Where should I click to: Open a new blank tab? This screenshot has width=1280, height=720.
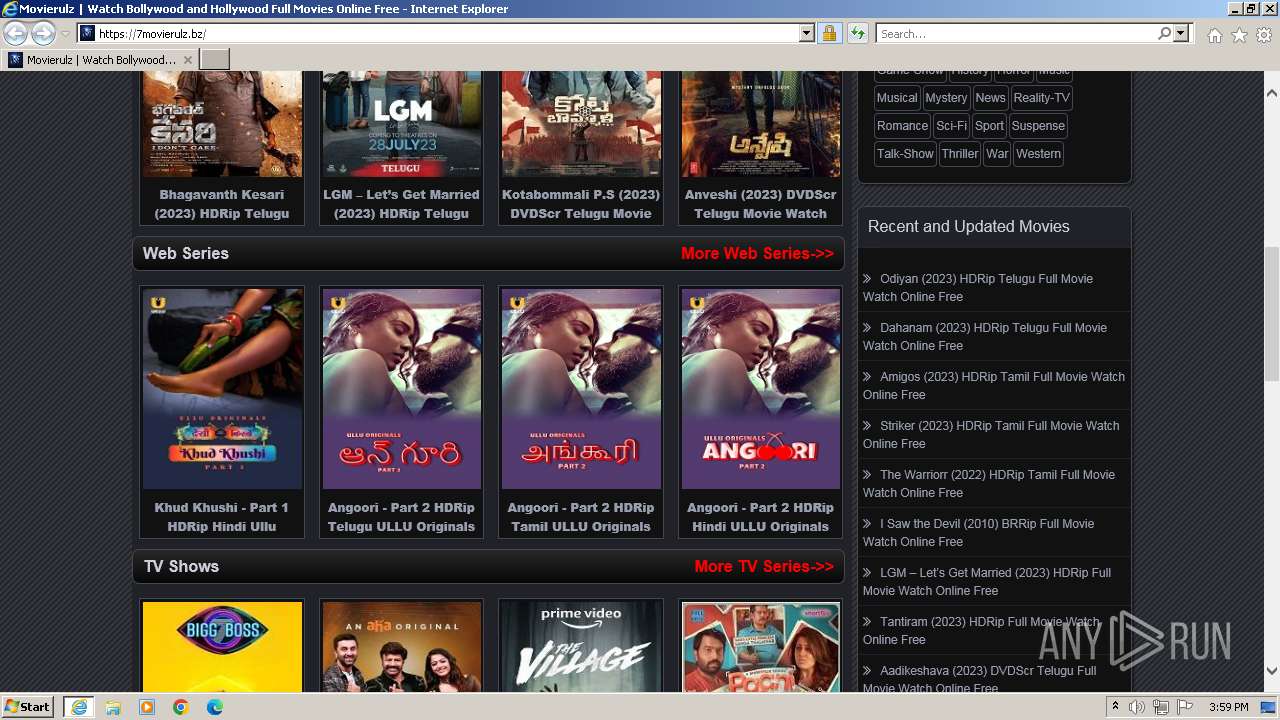coord(215,60)
